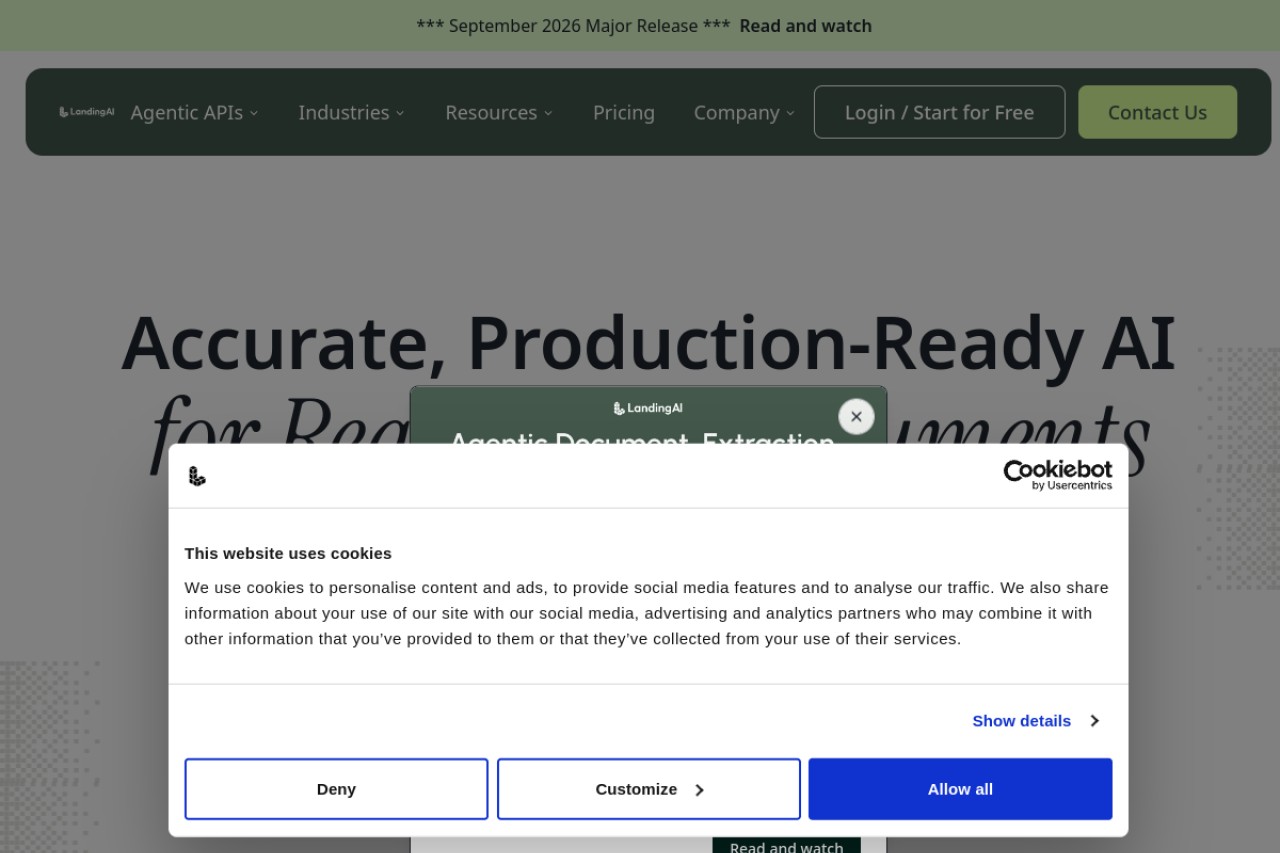The height and width of the screenshot is (853, 1280).
Task: Open the Pricing page
Action: click(x=624, y=112)
